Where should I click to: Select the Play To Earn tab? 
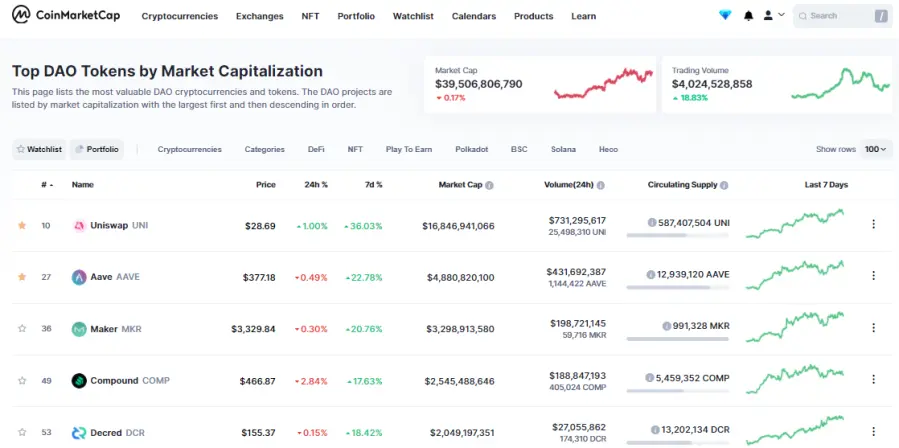click(409, 149)
